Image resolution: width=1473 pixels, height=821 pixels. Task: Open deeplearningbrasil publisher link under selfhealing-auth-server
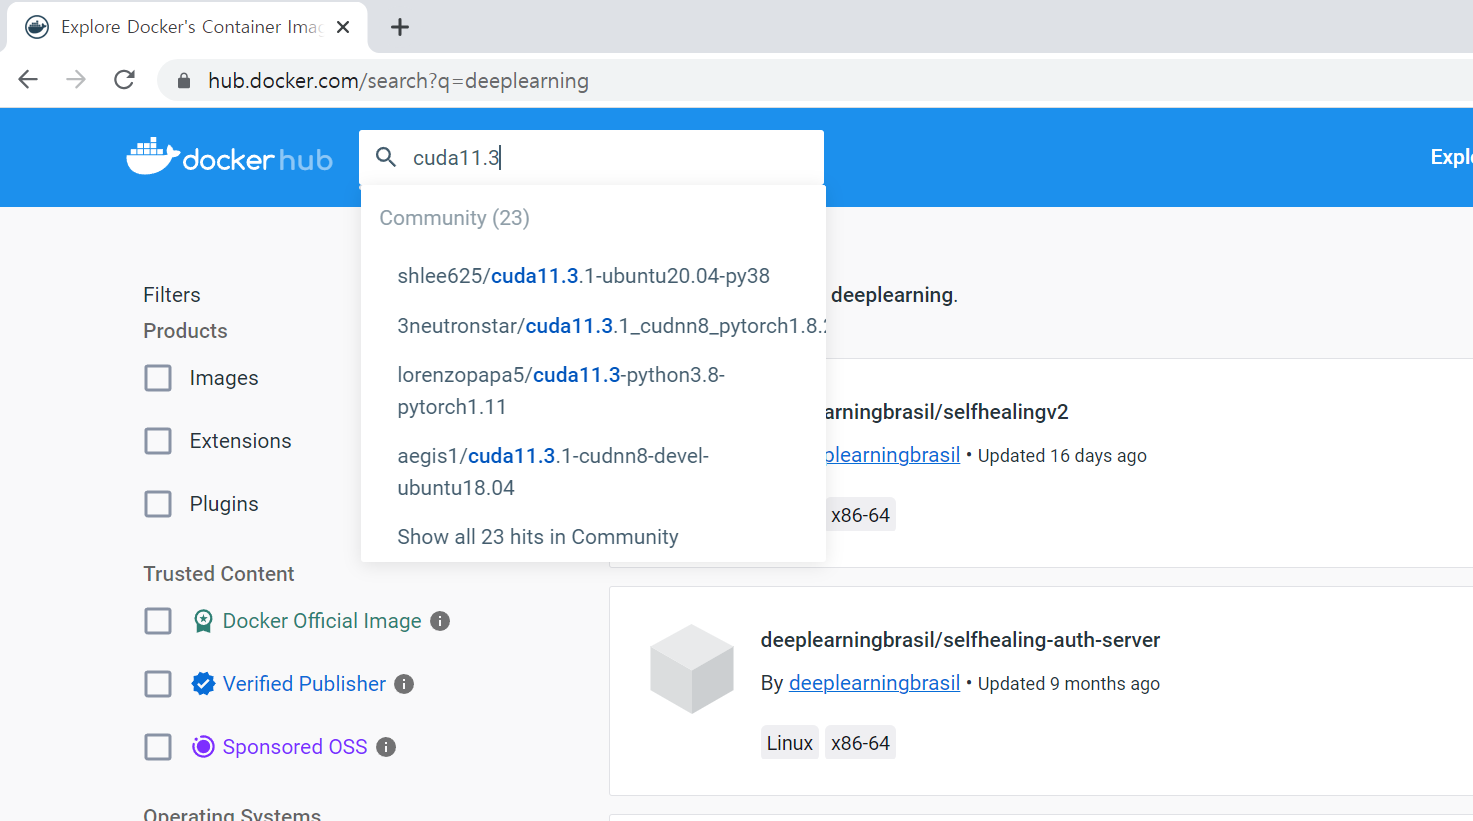pos(874,683)
